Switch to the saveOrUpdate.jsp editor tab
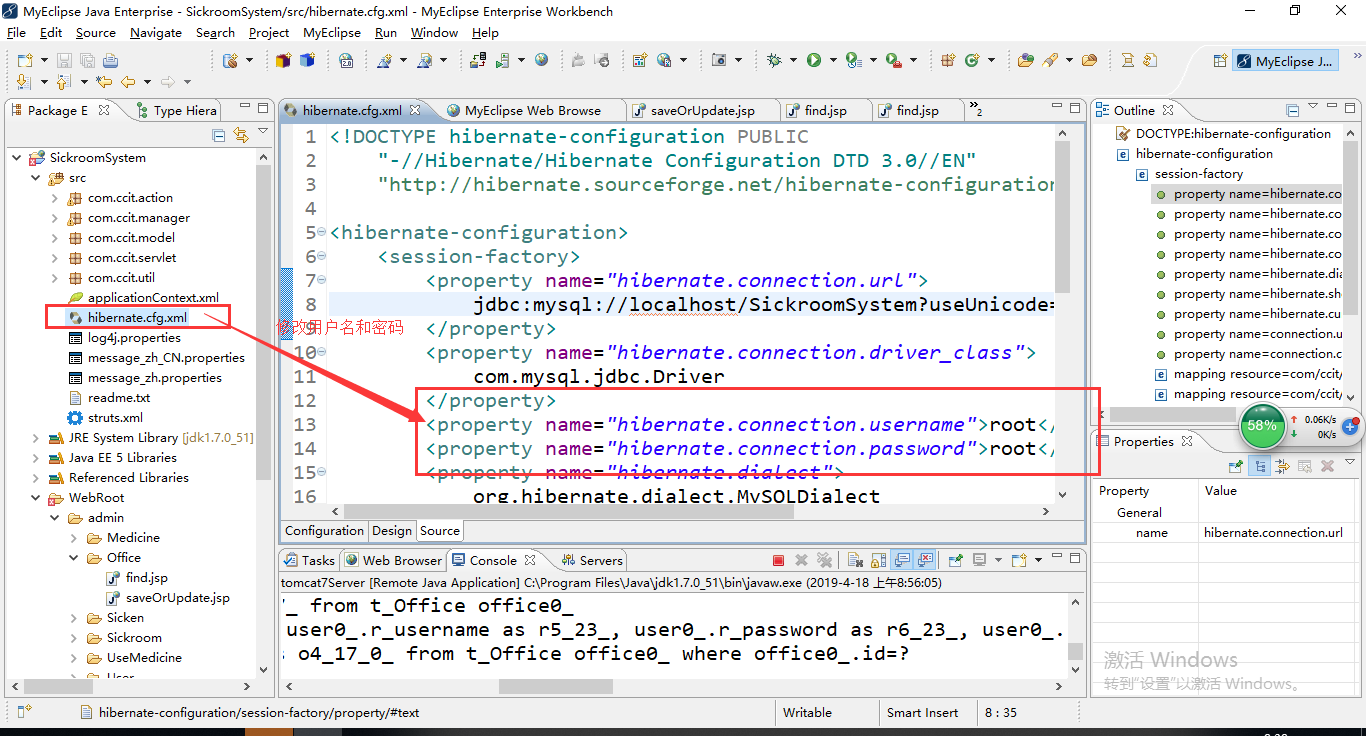This screenshot has height=736, width=1366. point(702,110)
